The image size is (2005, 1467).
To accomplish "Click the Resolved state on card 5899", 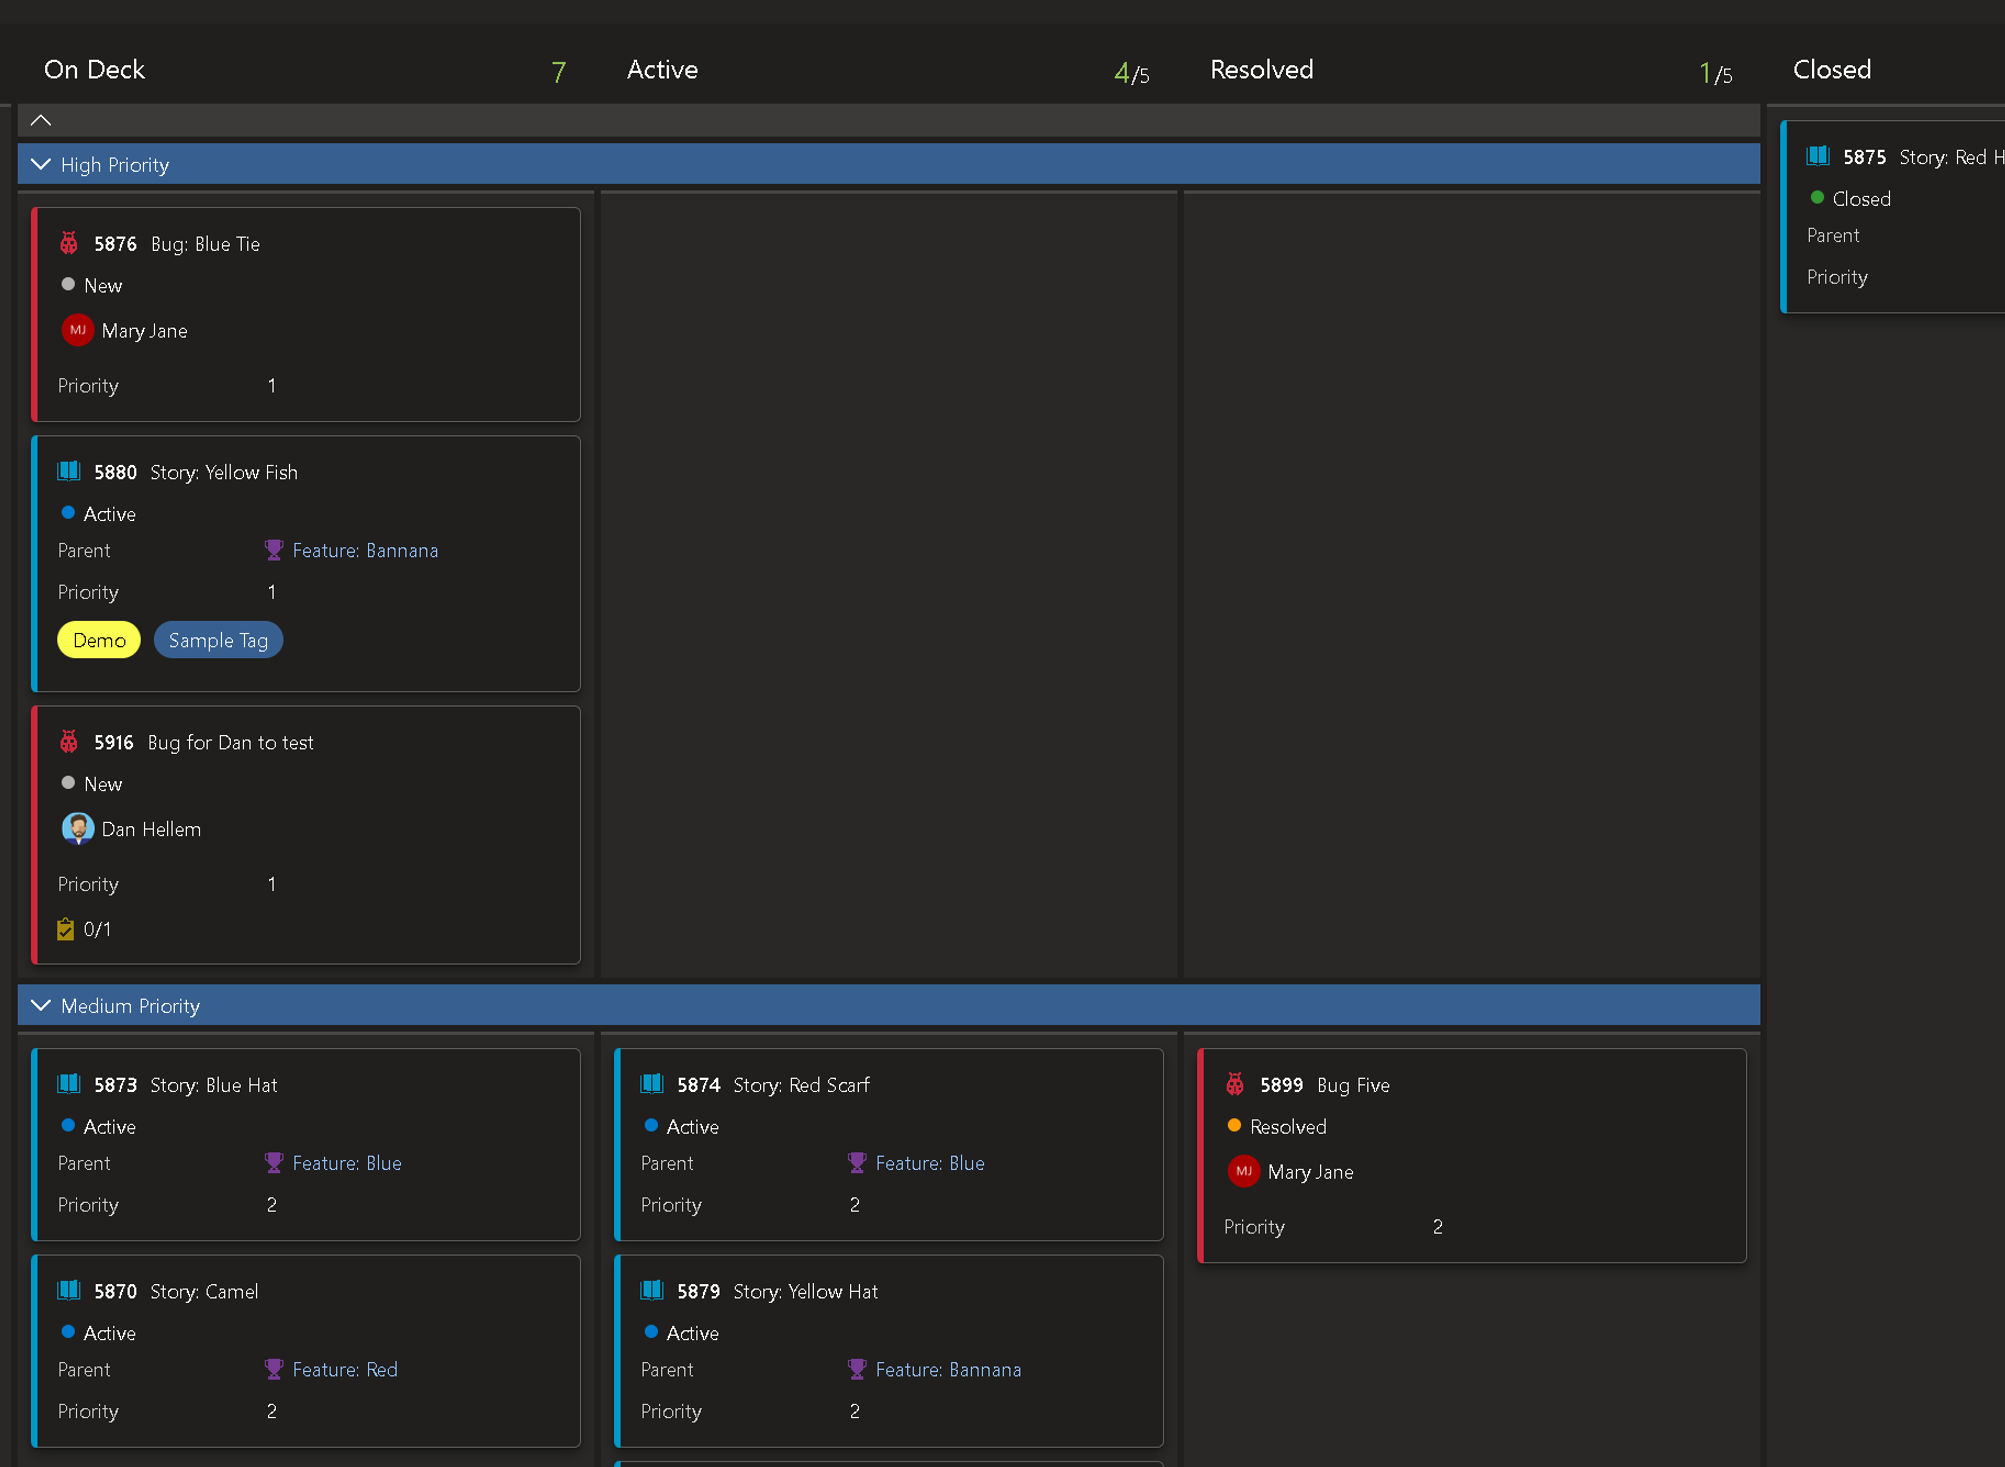I will click(1276, 1126).
